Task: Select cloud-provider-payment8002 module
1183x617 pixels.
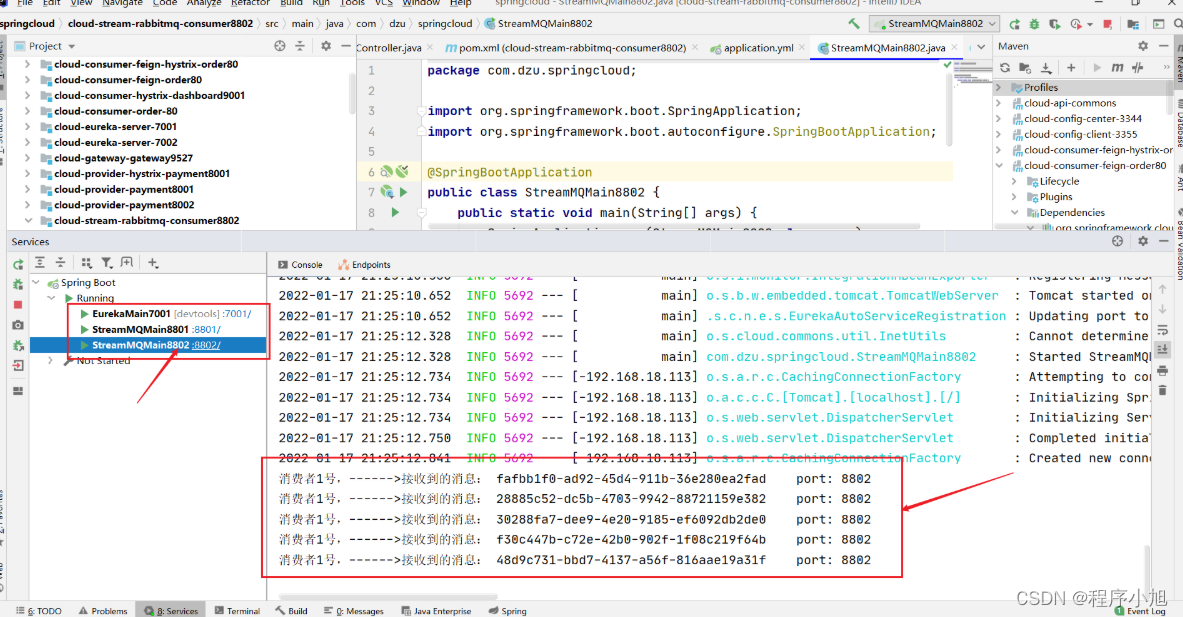Action: coord(124,205)
